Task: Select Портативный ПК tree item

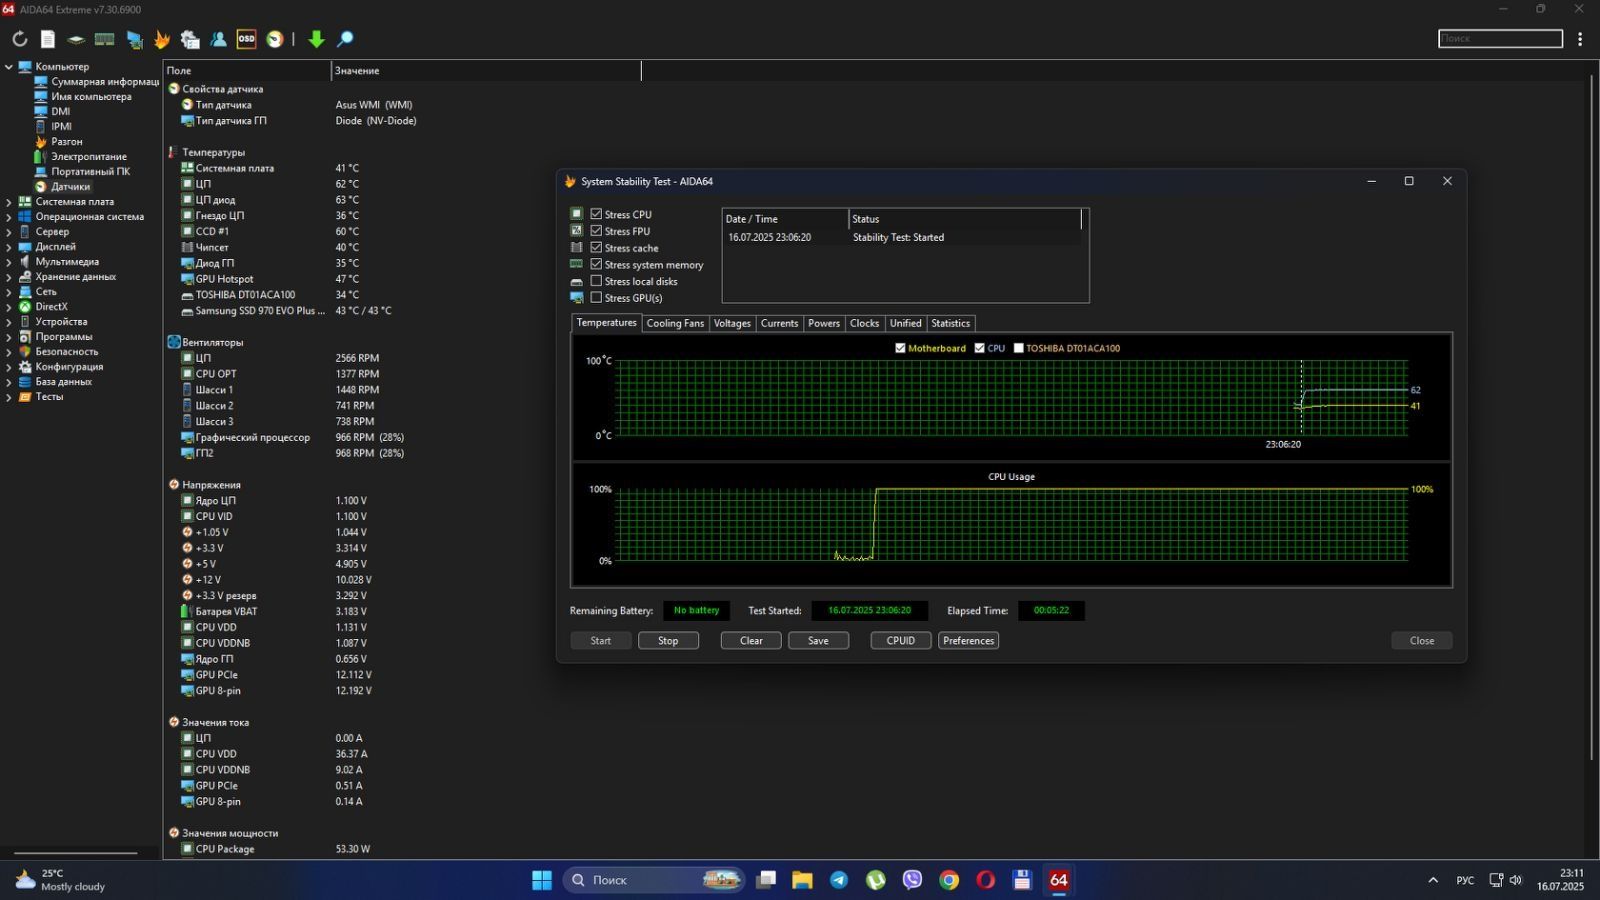Action: [x=90, y=172]
